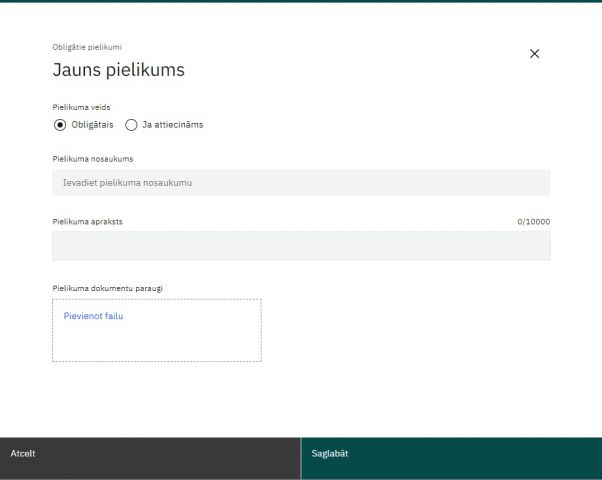
Task: Click the Obligātais option label text
Action: (x=93, y=125)
